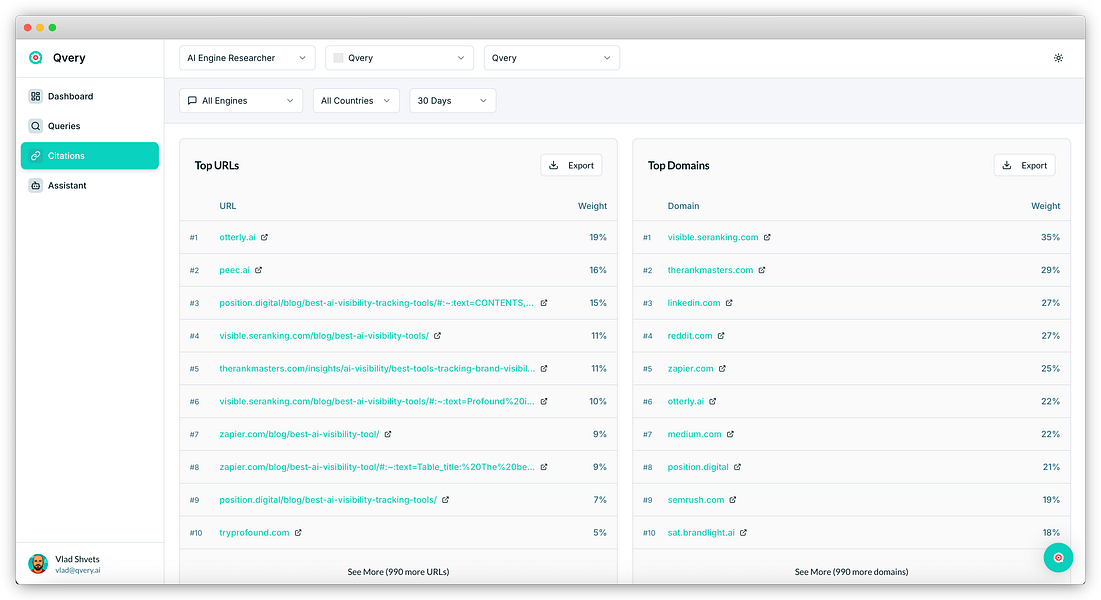Open reddit.com external link icon
Image resolution: width=1101 pixels, height=600 pixels.
pos(721,336)
